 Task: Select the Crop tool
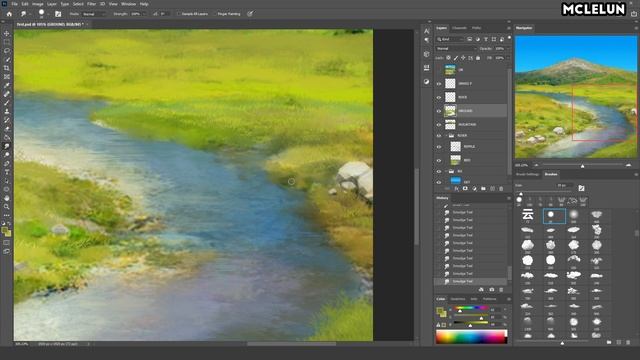(7, 68)
